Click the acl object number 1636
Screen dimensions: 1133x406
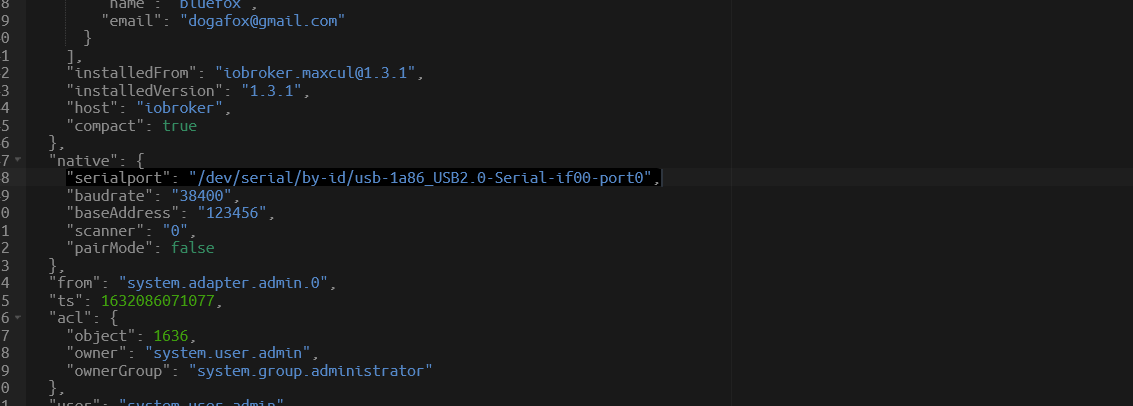tap(171, 336)
